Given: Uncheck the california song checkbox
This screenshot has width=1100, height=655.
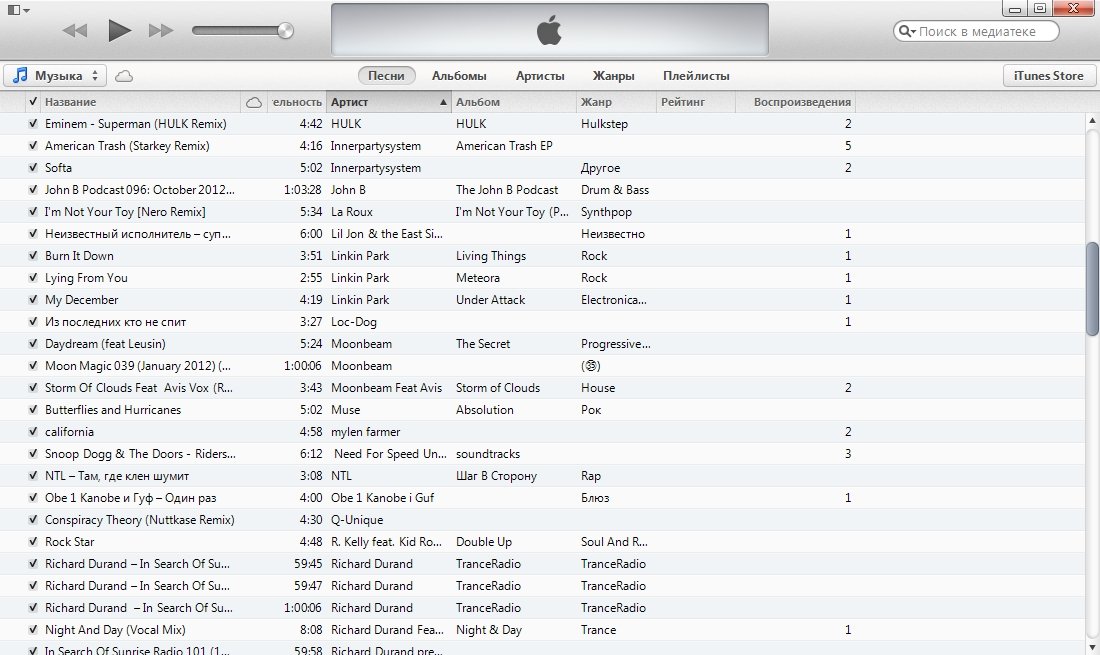Looking at the screenshot, I should click(32, 431).
